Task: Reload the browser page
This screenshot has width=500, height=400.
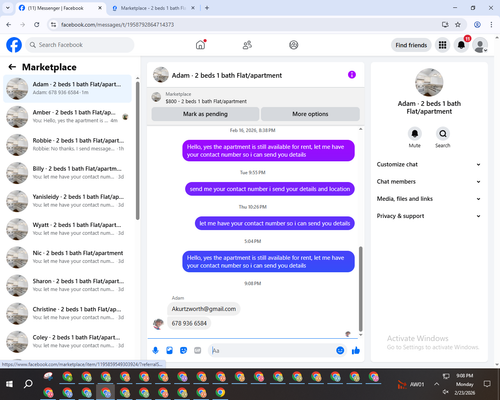Action: 37,24
